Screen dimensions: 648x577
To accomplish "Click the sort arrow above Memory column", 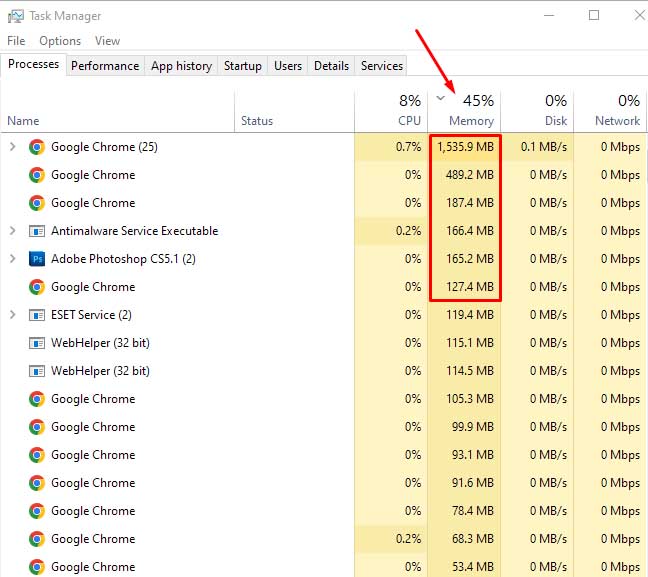I will 441,98.
